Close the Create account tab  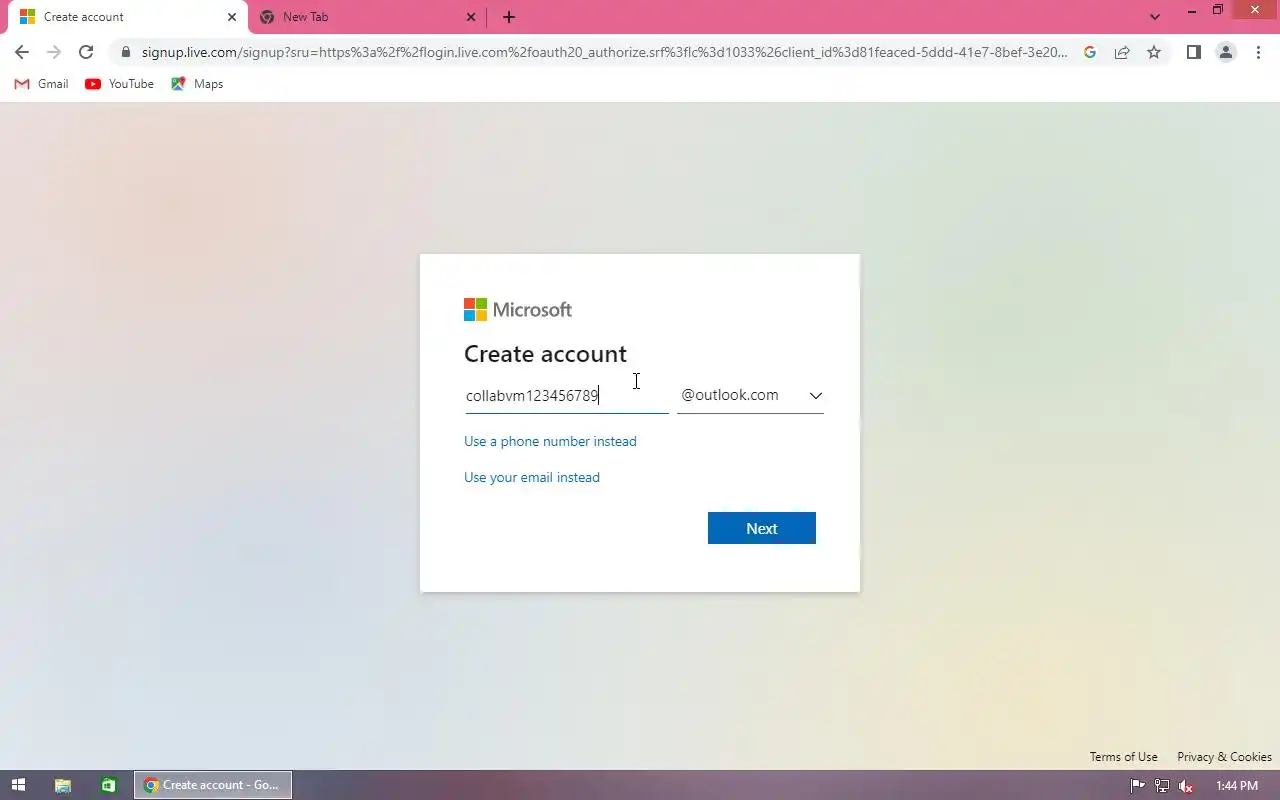click(231, 17)
